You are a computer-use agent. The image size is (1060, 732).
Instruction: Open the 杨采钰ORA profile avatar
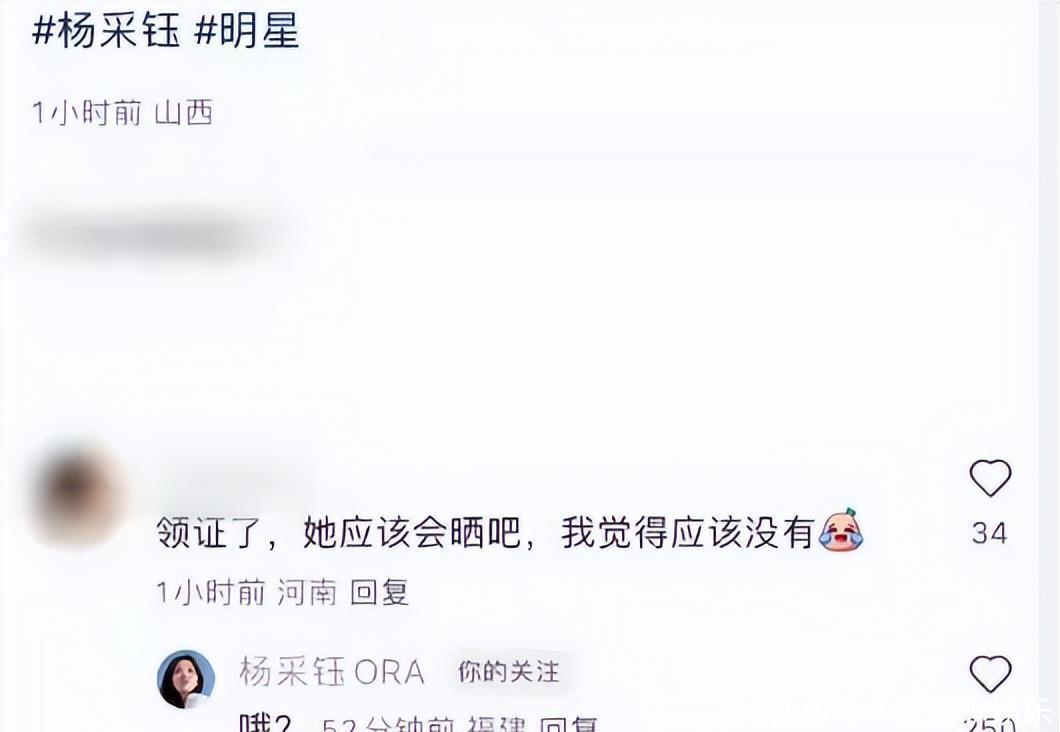click(186, 679)
